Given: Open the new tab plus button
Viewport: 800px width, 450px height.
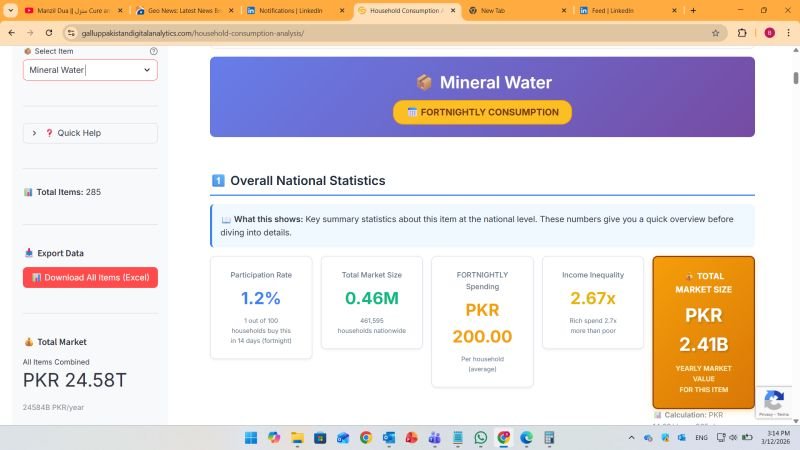Looking at the screenshot, I should coord(693,10).
